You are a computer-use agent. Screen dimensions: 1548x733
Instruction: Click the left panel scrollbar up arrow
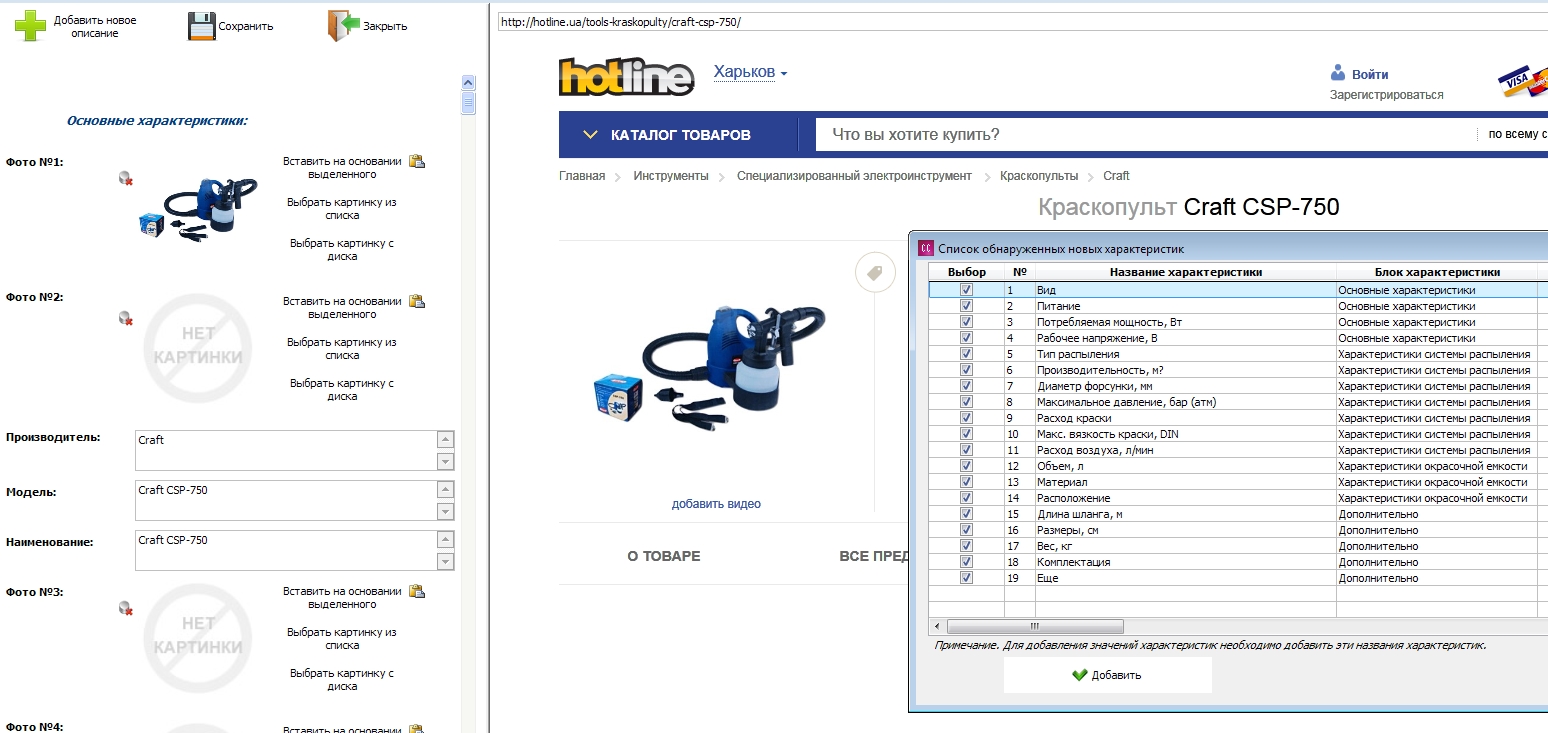(468, 82)
